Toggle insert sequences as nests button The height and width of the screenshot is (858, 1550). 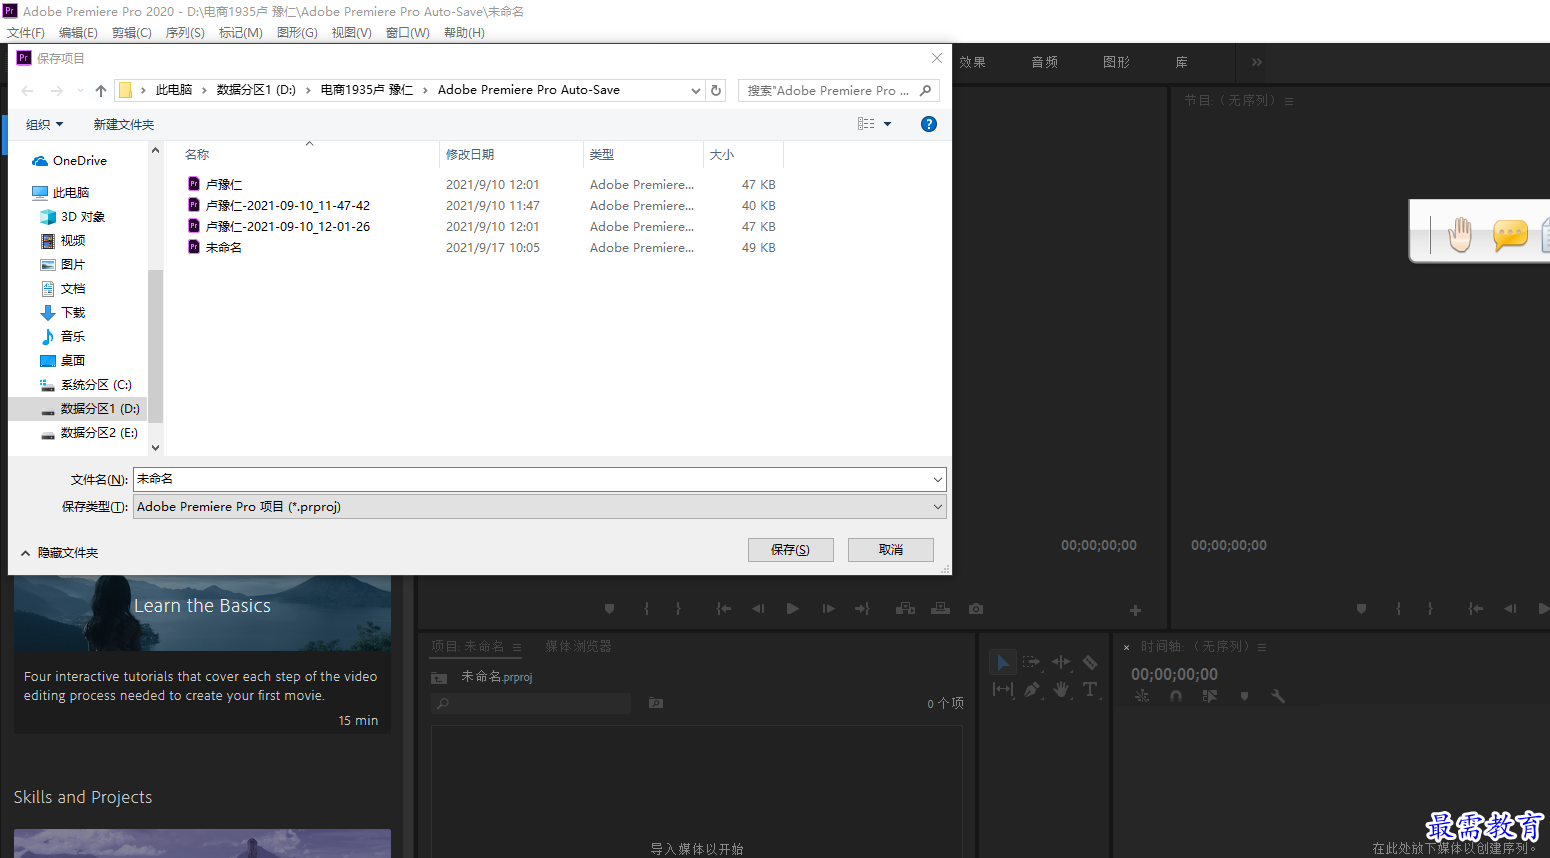pos(1142,696)
